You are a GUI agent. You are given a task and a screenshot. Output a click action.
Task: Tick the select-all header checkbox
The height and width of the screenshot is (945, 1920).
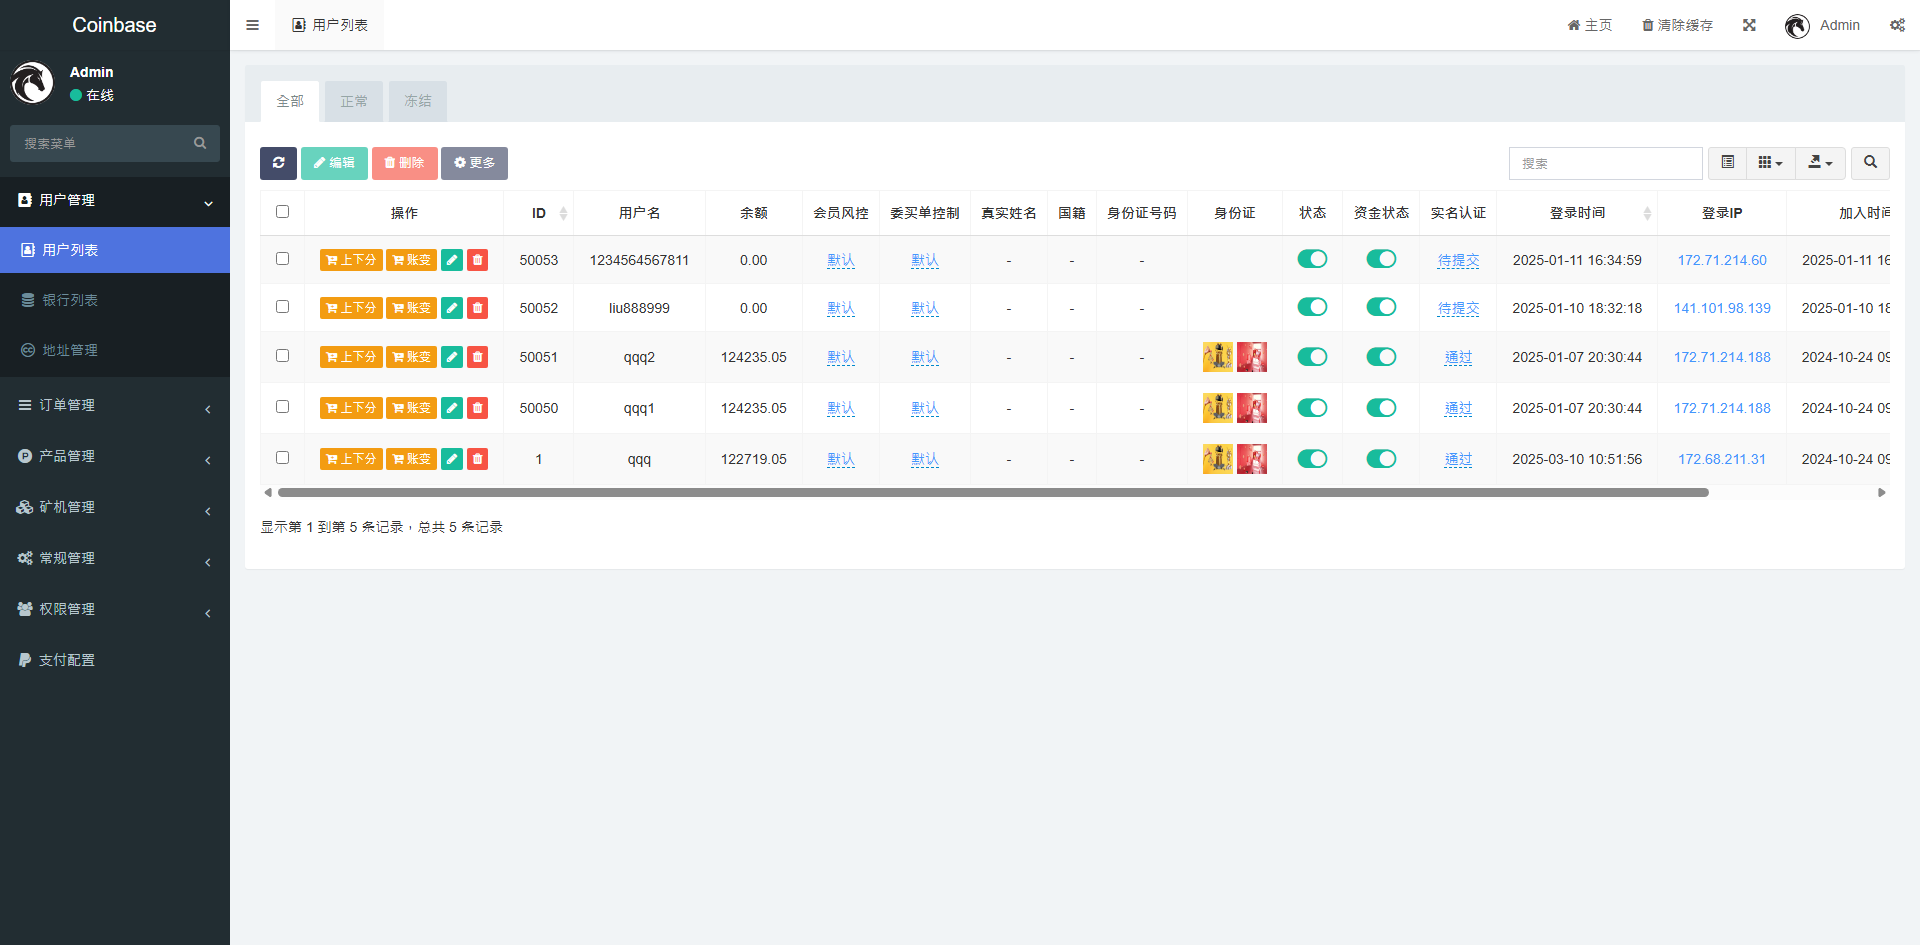[282, 212]
